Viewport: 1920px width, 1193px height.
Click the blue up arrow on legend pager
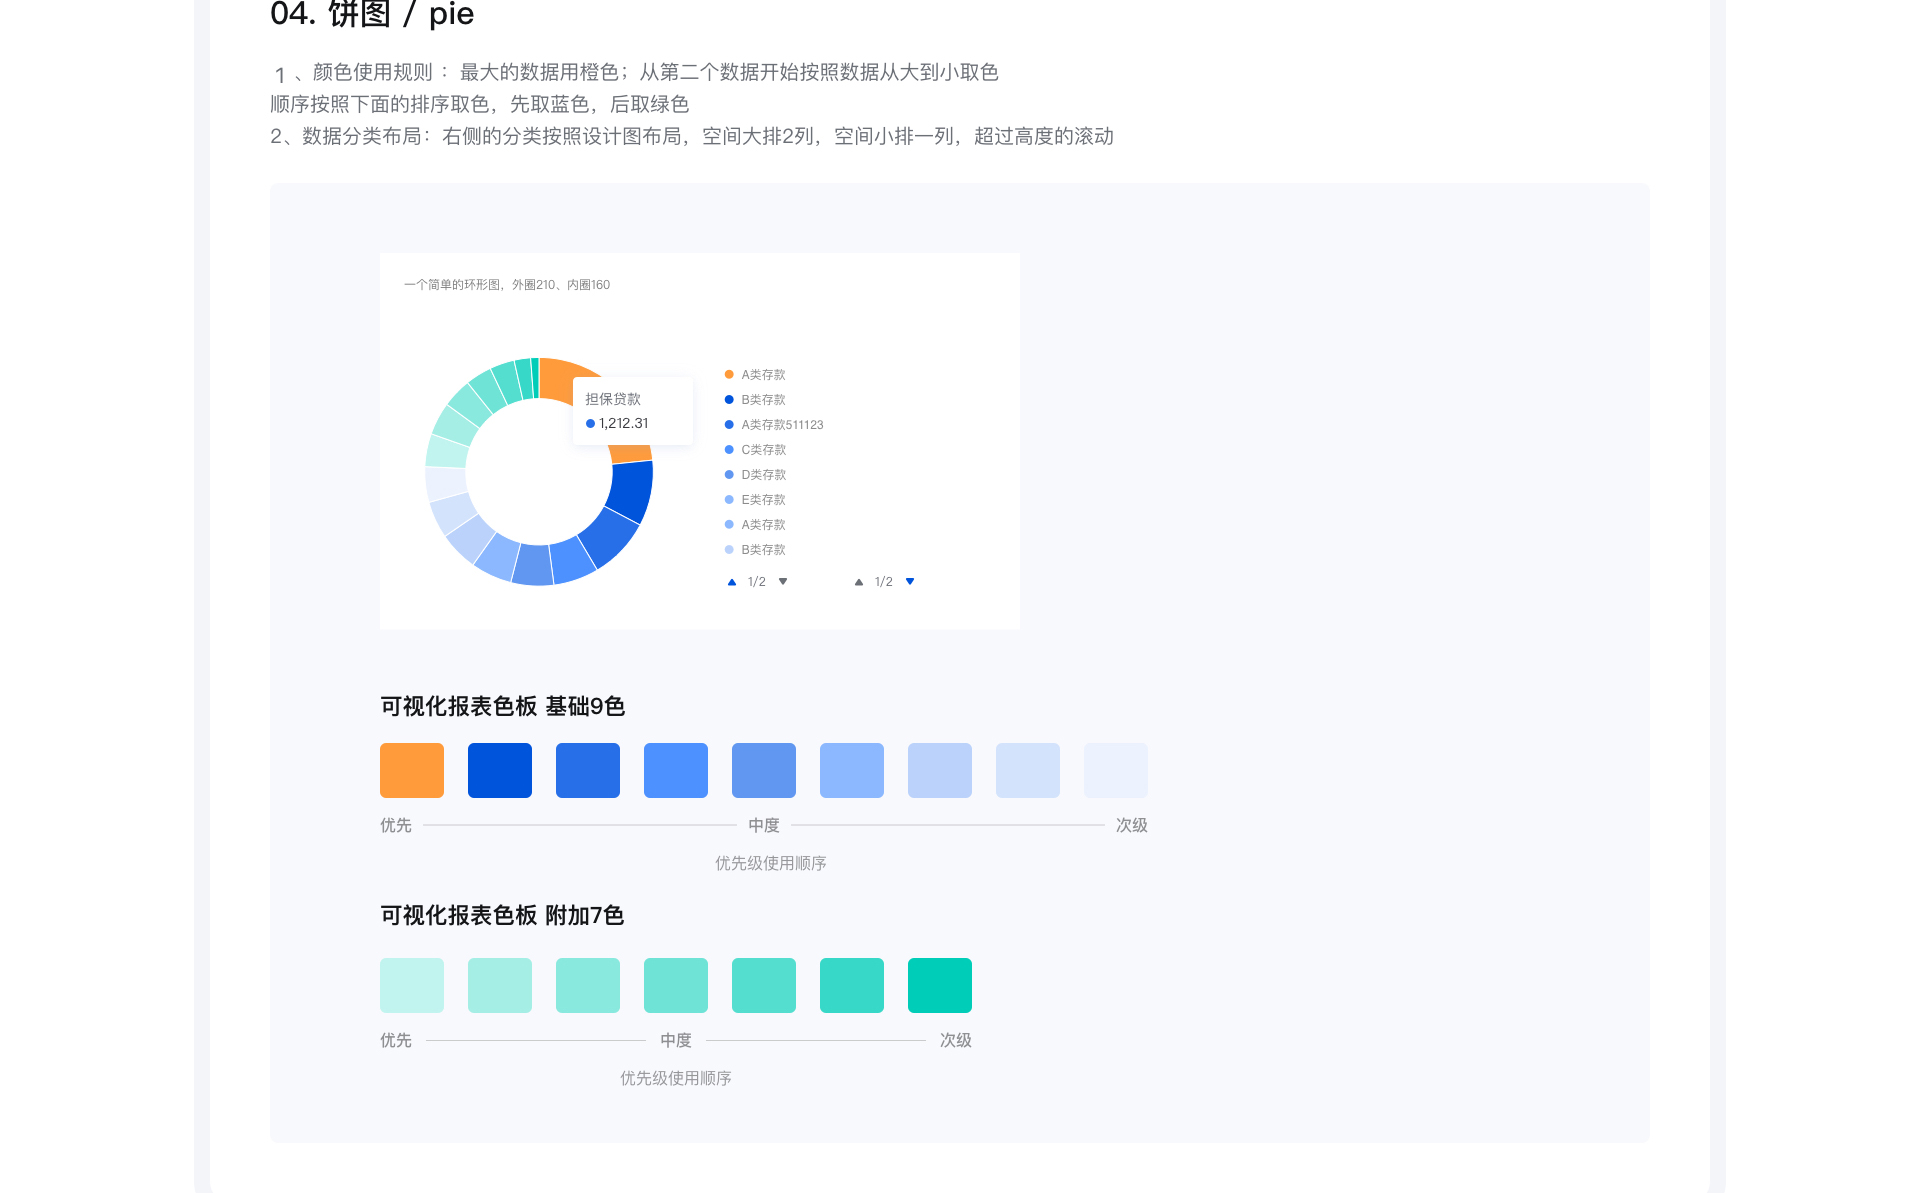click(x=732, y=582)
